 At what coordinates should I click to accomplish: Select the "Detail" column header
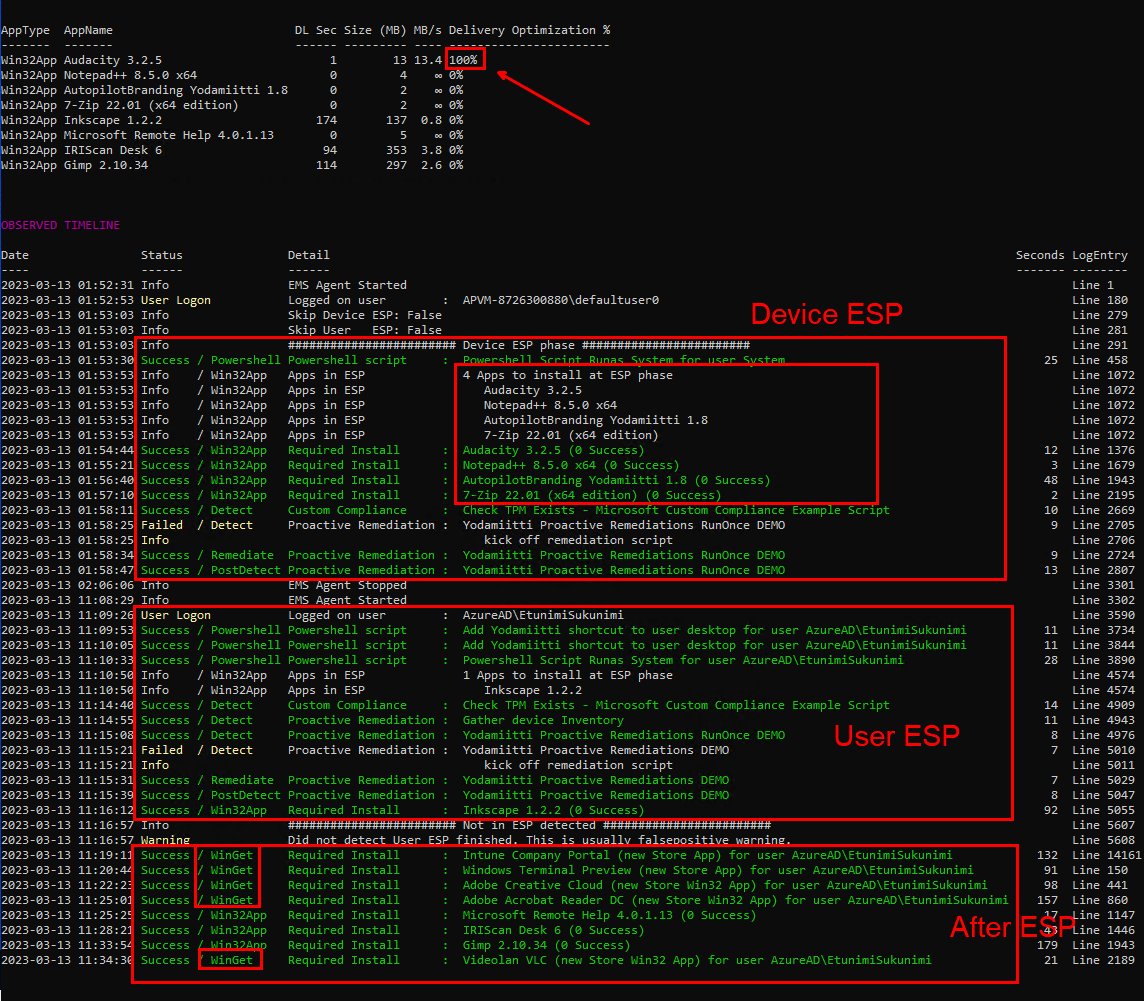(x=309, y=255)
